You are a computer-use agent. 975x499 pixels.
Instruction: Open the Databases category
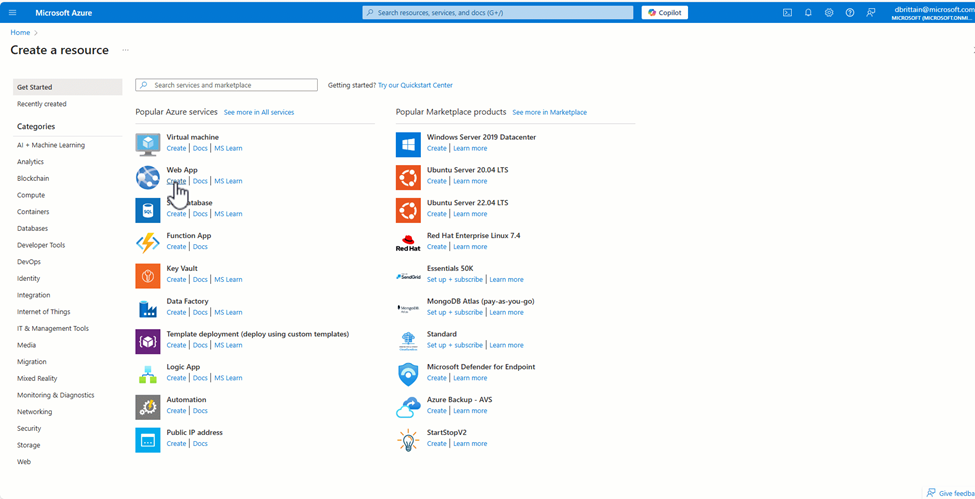coord(32,228)
